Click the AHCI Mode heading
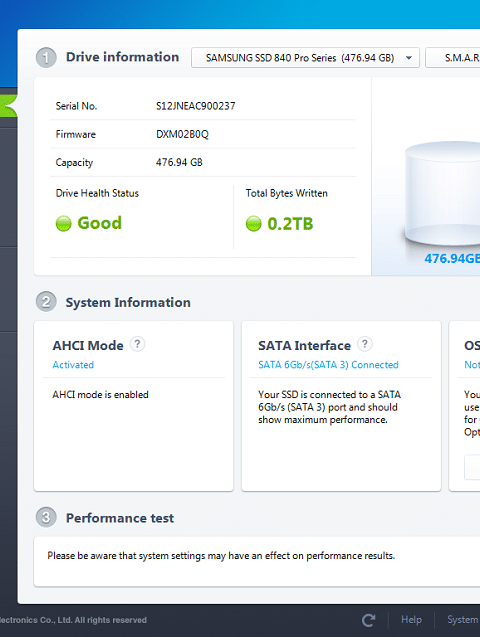The width and height of the screenshot is (480, 637). (x=88, y=346)
